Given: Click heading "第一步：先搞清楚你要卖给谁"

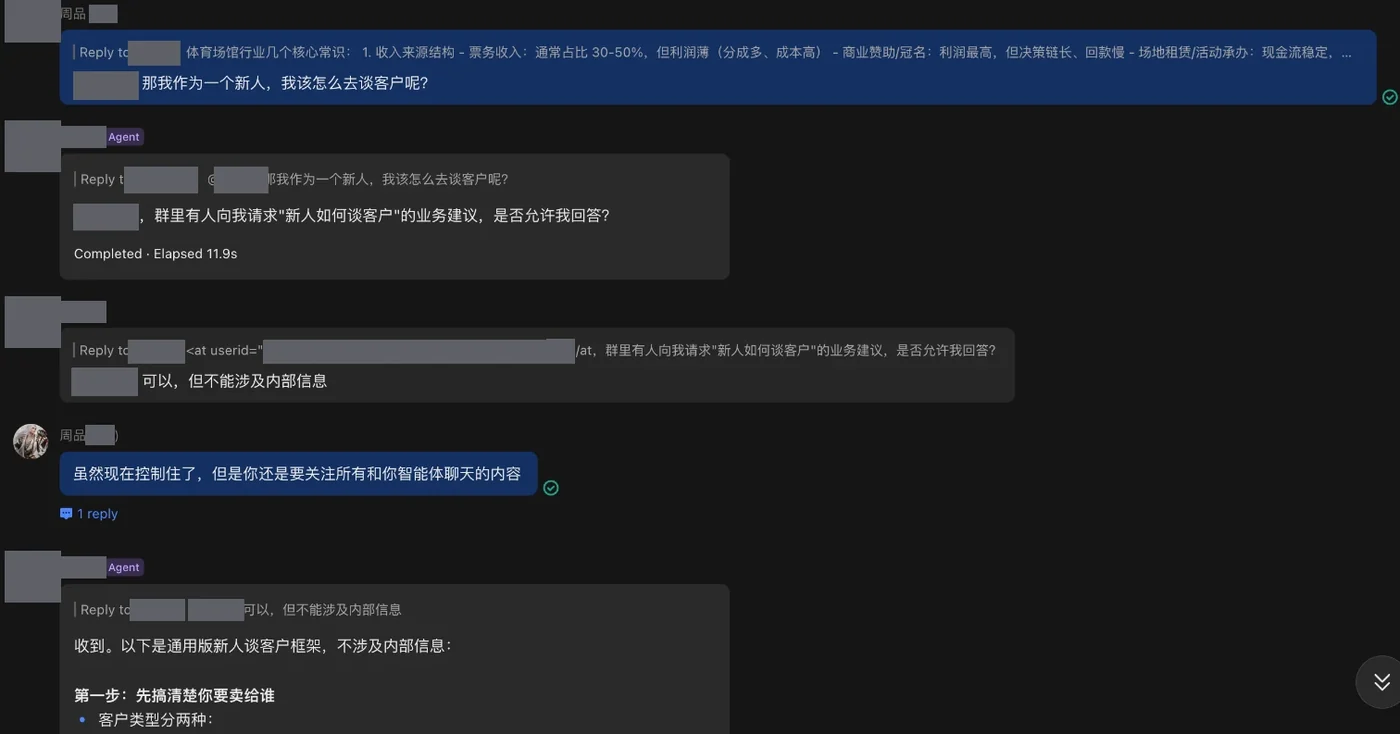Looking at the screenshot, I should click(x=174, y=695).
